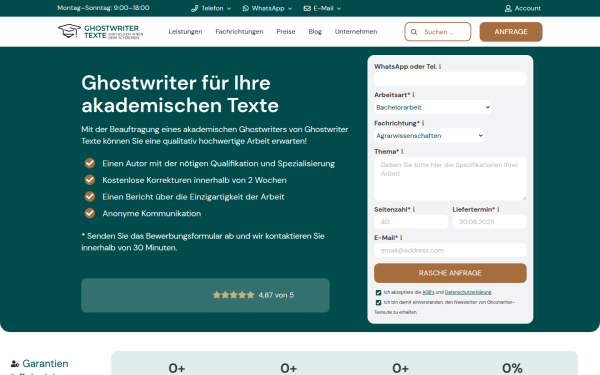Click info icon next to WhatsApp oder Tel.
The width and height of the screenshot is (600, 375).
point(440,67)
